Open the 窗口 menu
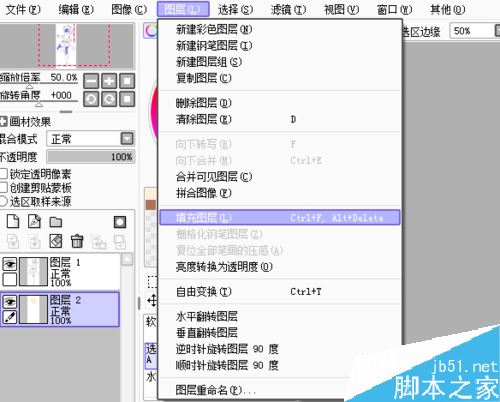This screenshot has height=402, width=500. point(394,9)
